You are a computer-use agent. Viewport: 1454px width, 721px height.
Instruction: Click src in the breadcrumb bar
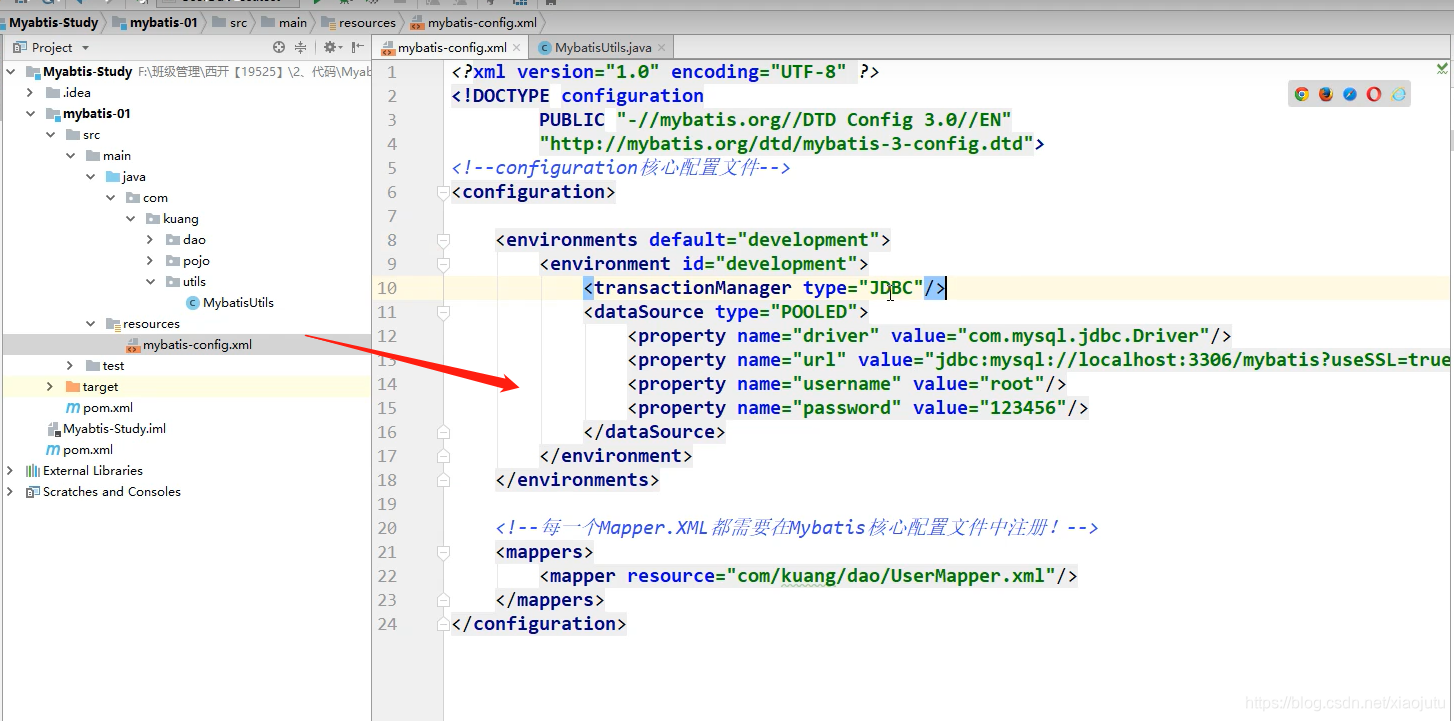tap(229, 22)
